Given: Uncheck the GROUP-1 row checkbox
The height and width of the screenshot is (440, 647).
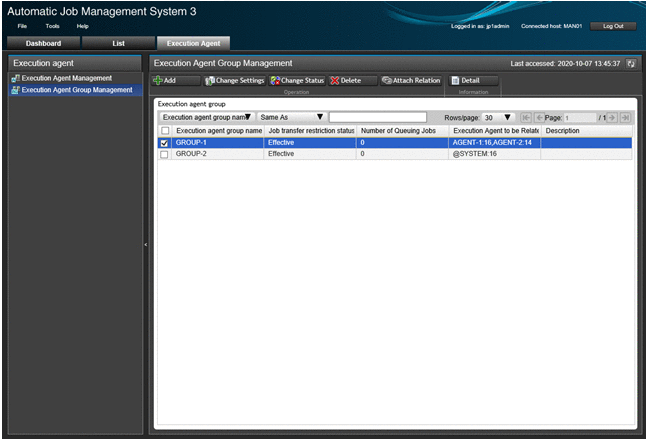Looking at the screenshot, I should [164, 143].
